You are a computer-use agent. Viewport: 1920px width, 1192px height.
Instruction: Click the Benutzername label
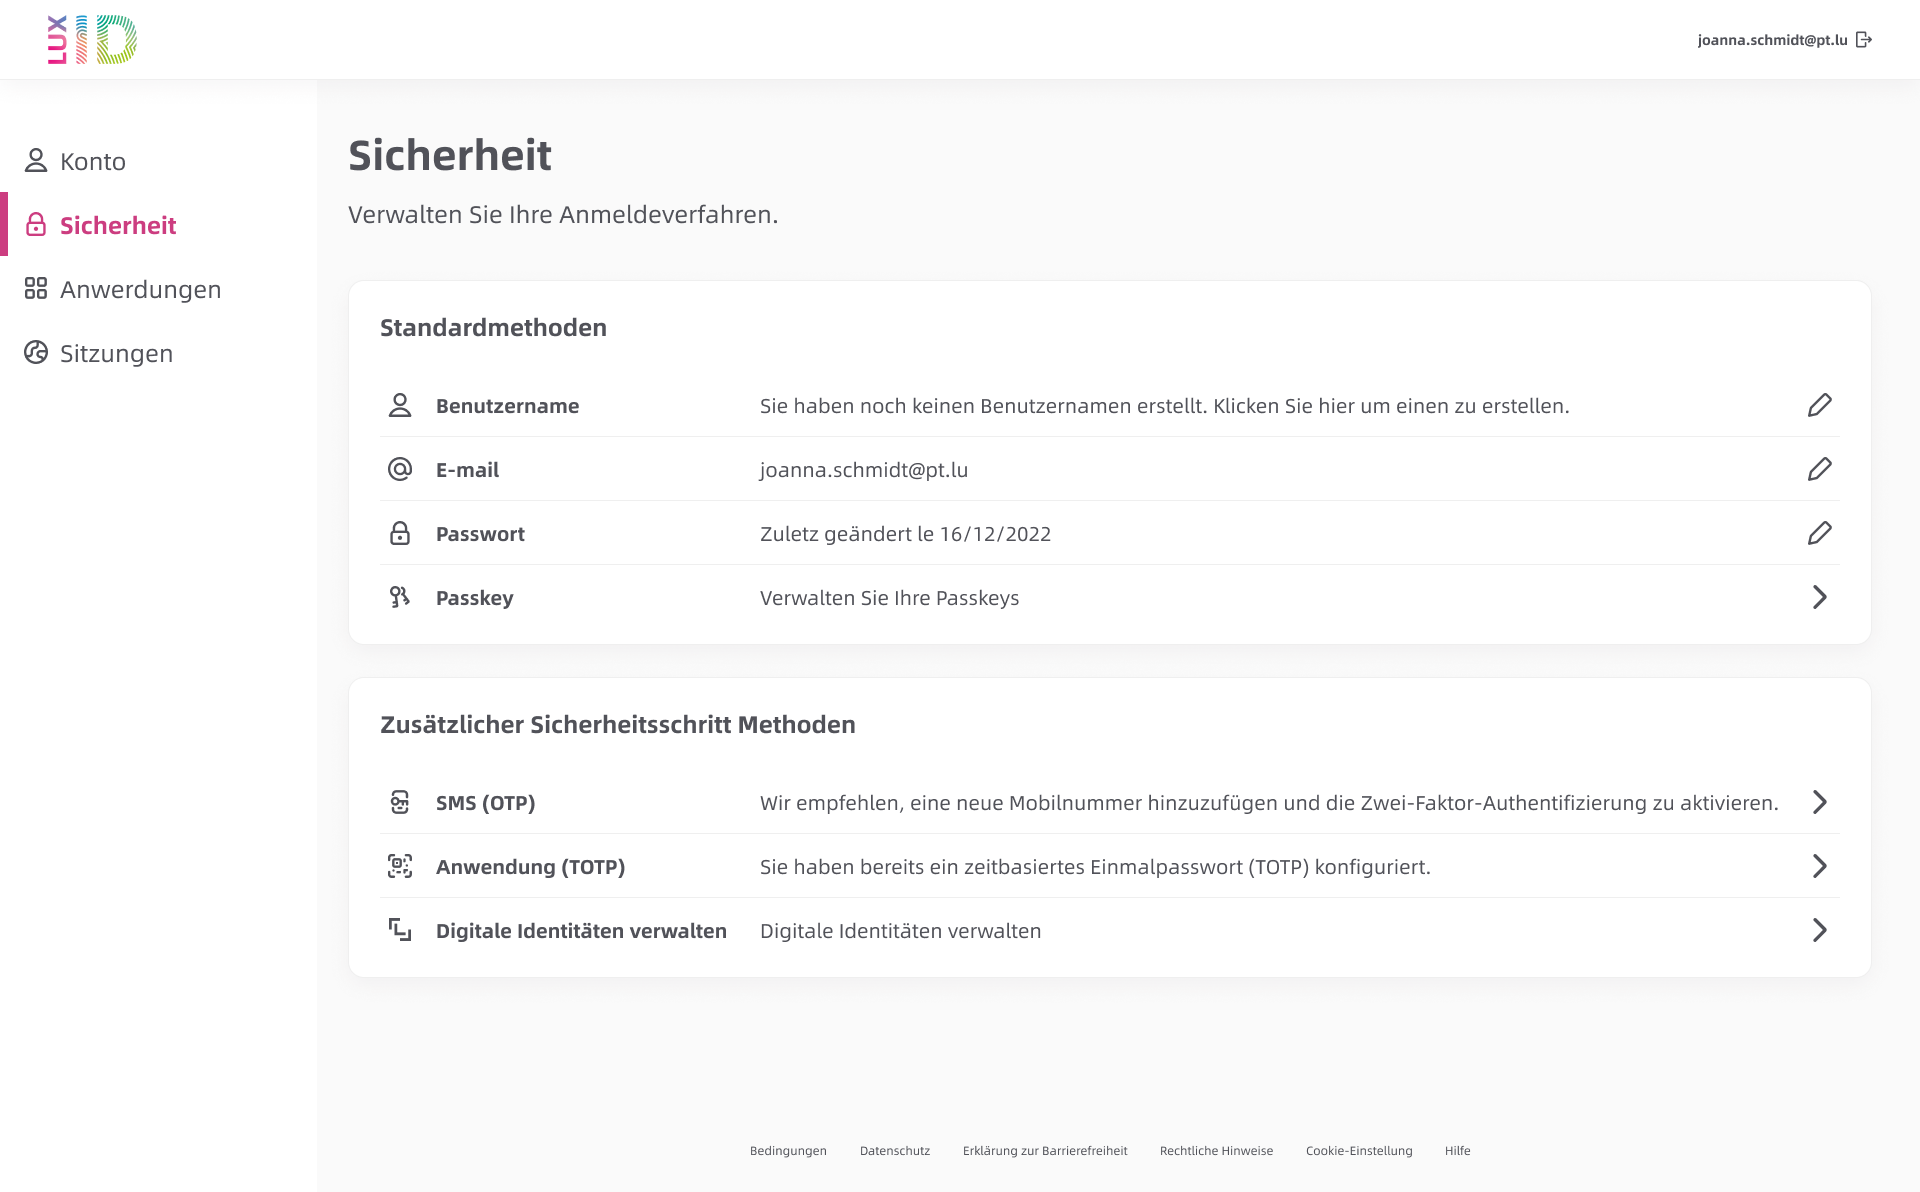pos(507,406)
